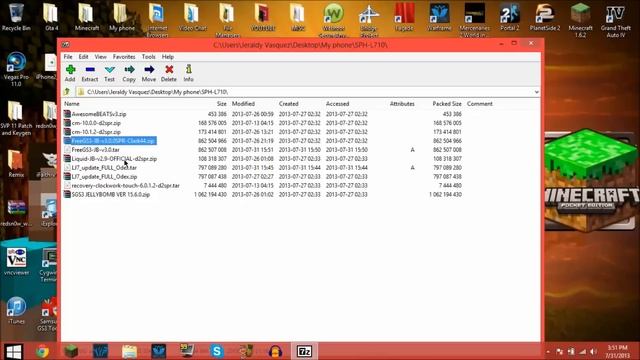Click the system tray volume icon

point(593,351)
